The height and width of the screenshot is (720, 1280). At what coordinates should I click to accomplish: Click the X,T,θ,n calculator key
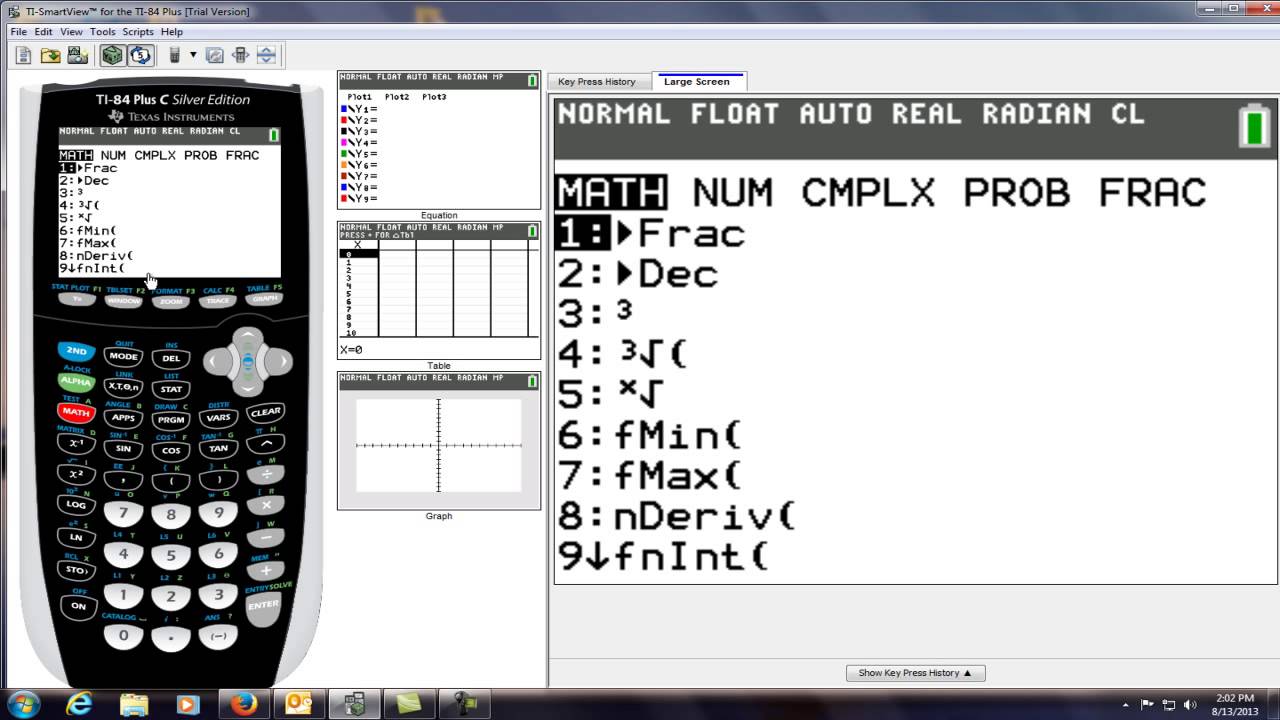click(x=124, y=387)
